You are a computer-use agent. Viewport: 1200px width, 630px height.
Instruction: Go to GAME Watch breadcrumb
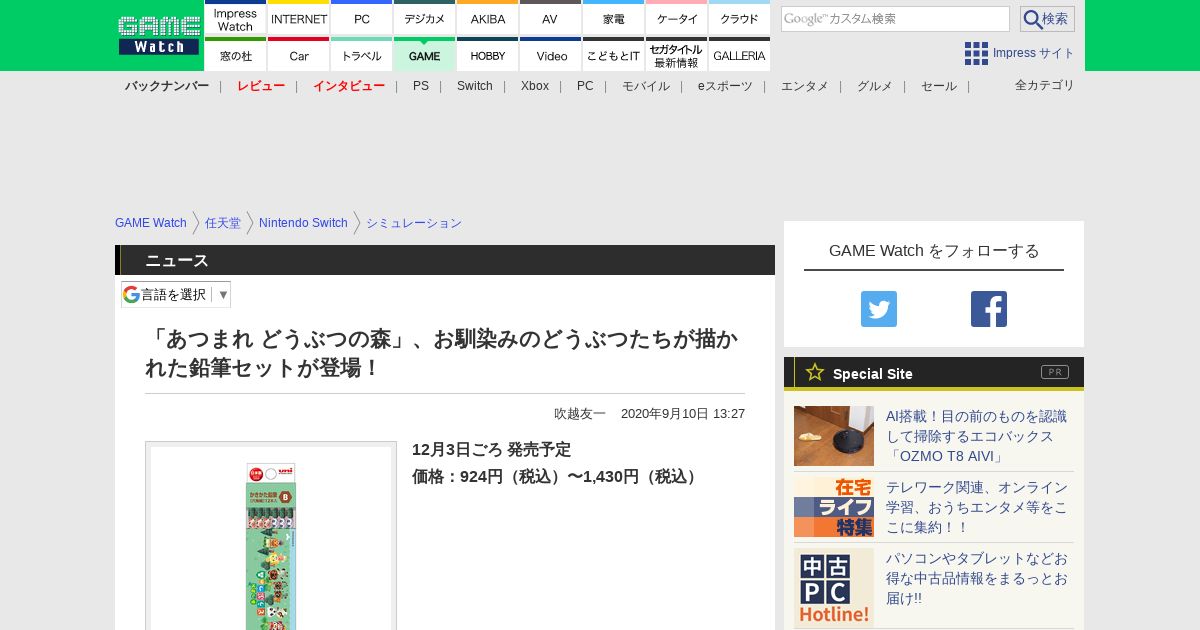pos(151,223)
